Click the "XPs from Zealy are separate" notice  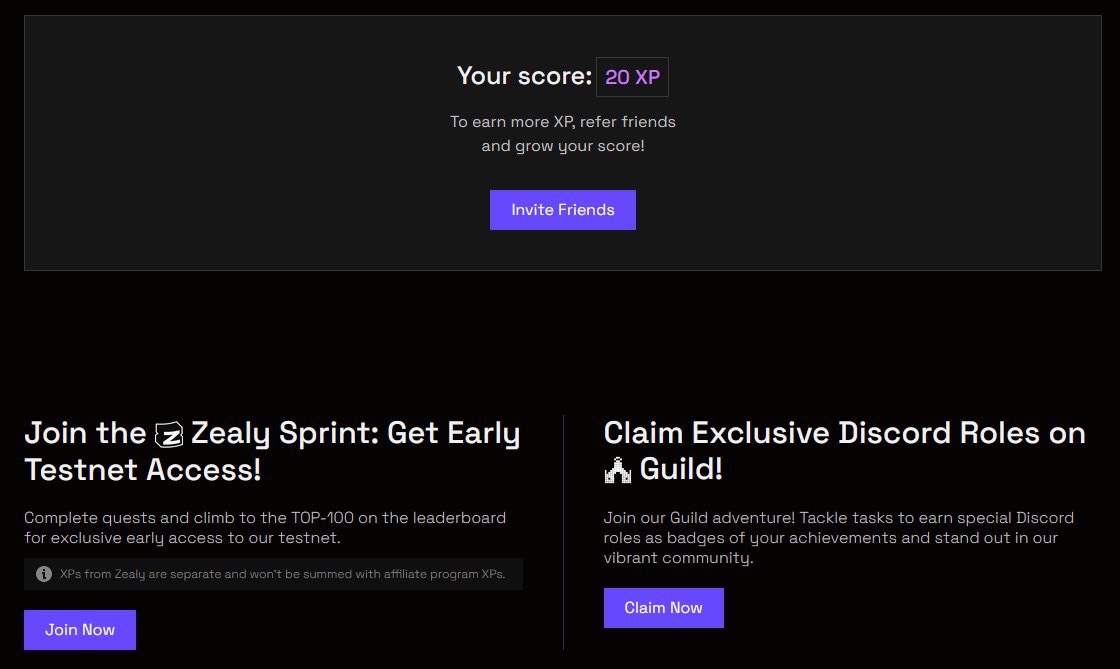click(x=282, y=574)
